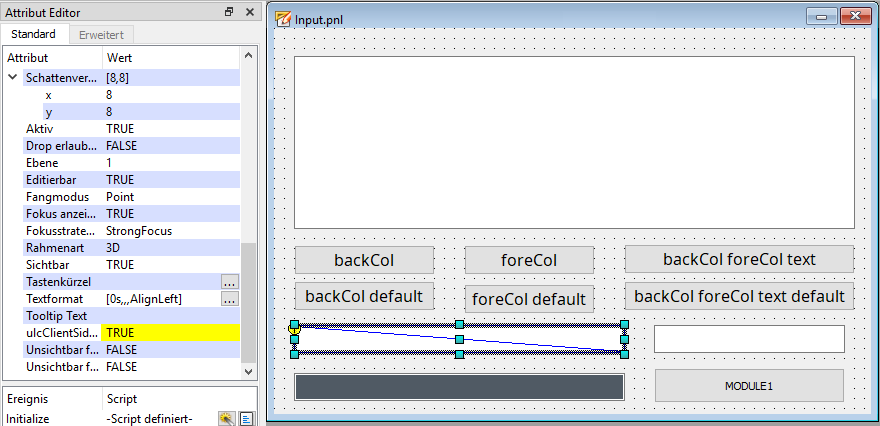
Task: Collapse the Schattenversatz attribute group
Action: pos(13,78)
